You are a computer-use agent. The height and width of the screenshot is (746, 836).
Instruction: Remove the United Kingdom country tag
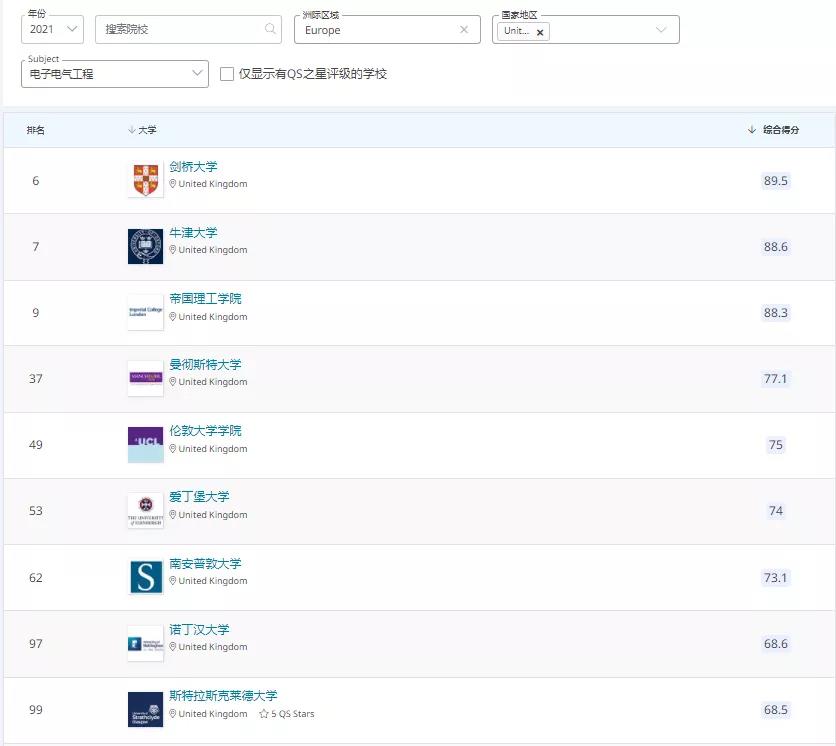(540, 32)
